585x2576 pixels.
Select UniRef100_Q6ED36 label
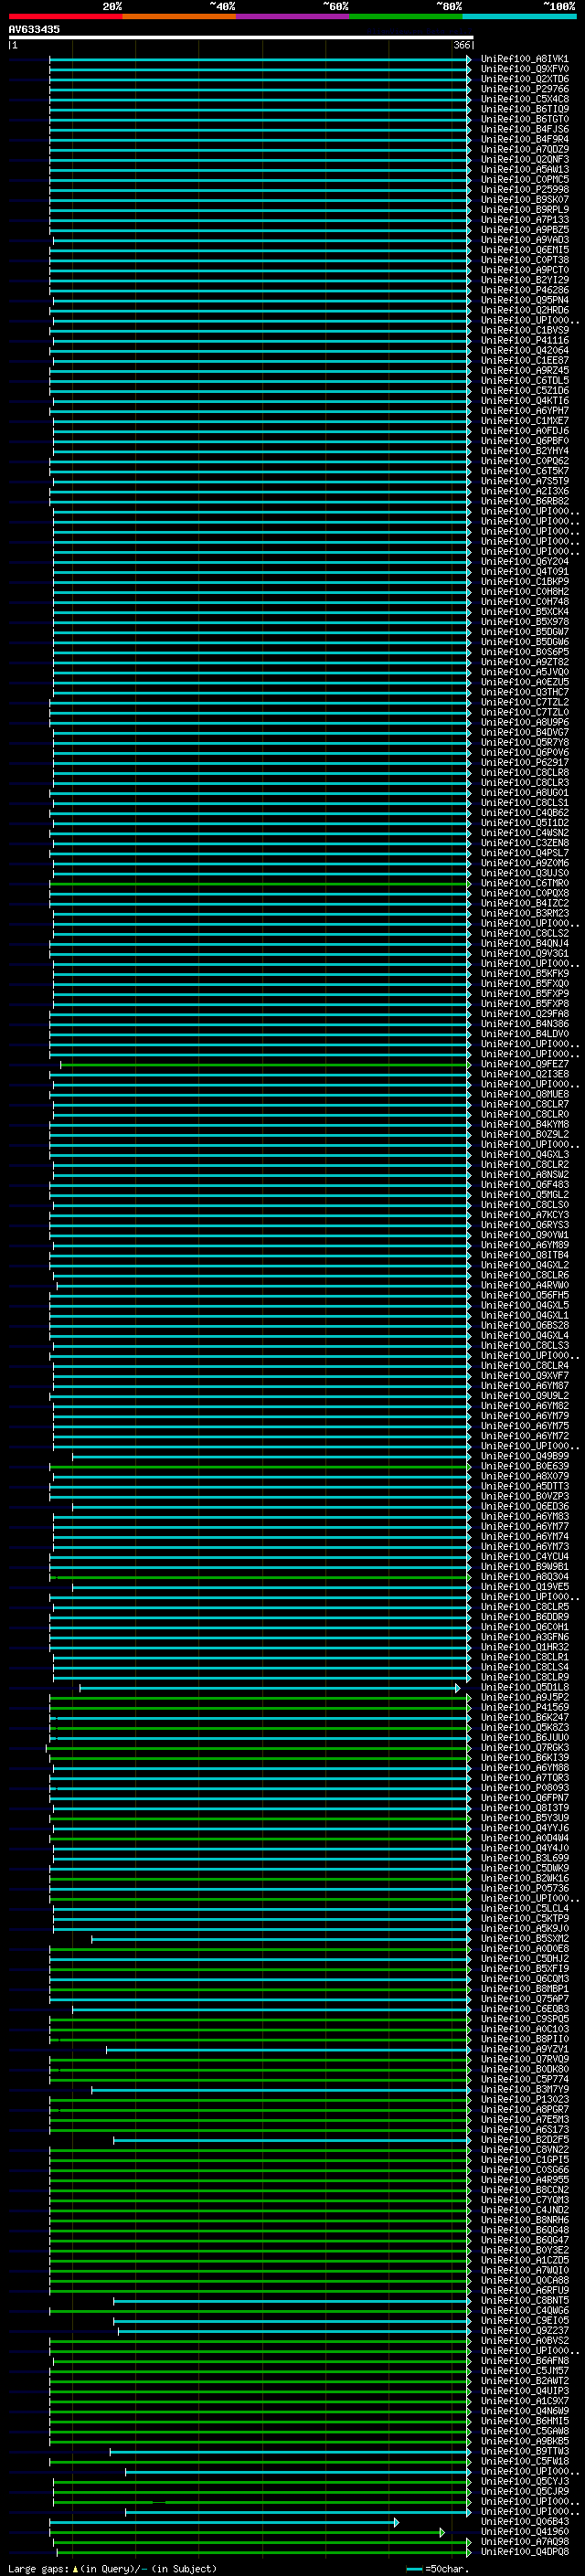[x=524, y=1506]
